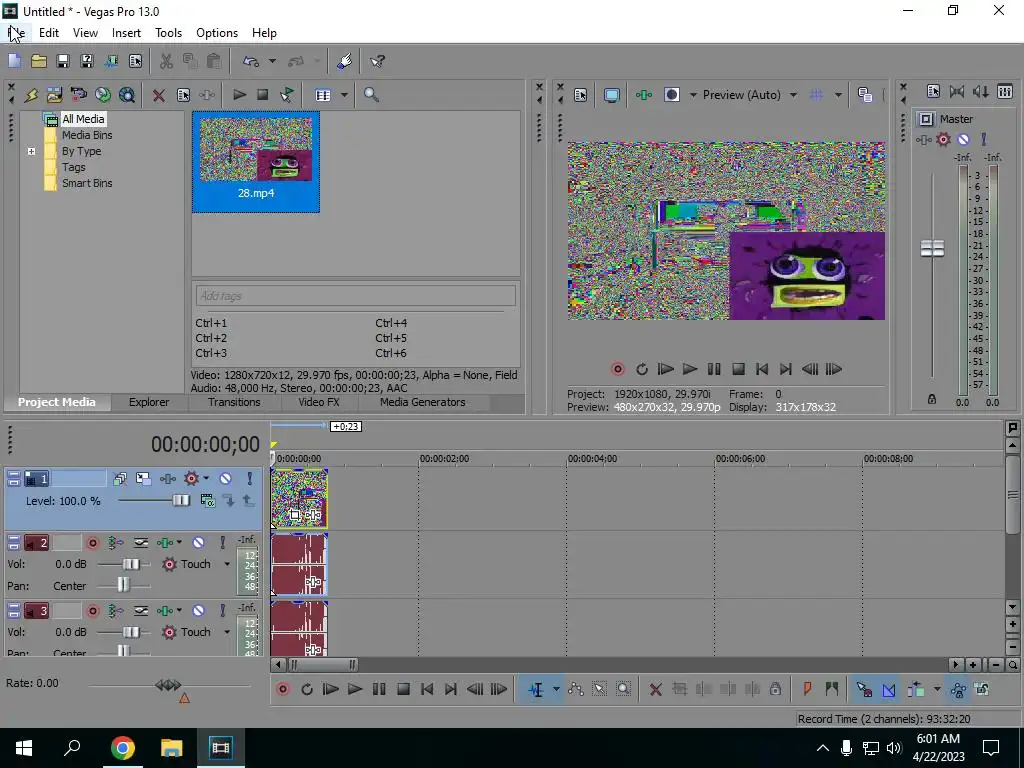Select the Zoom Edit tool in the bottom toolbar
The height and width of the screenshot is (768, 1024).
[x=624, y=689]
